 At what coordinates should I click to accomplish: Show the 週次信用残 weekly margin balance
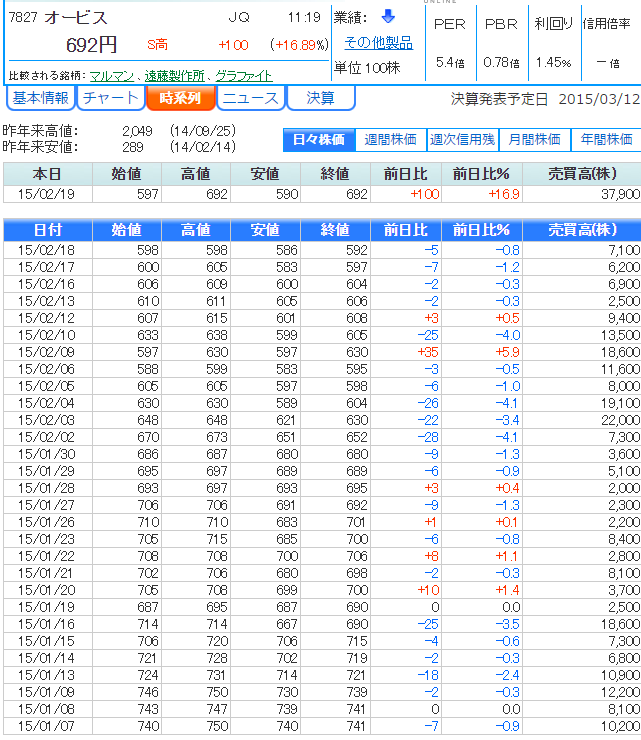[x=463, y=139]
